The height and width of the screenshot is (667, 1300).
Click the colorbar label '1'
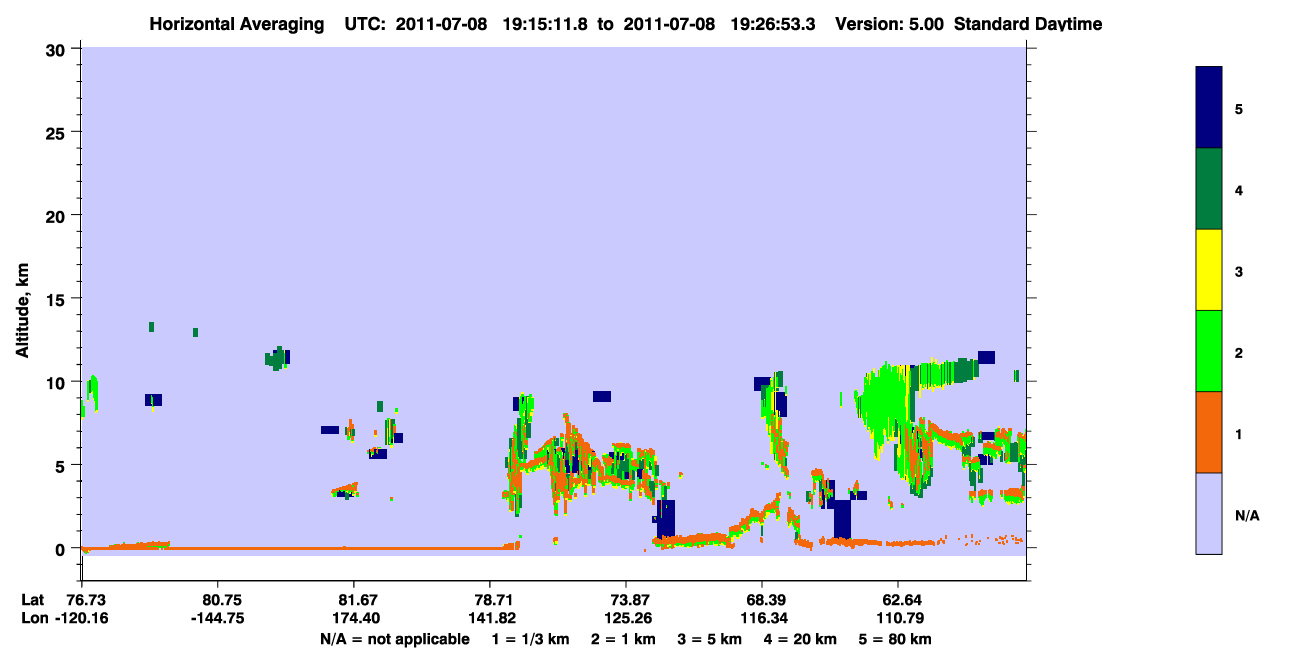(1239, 433)
